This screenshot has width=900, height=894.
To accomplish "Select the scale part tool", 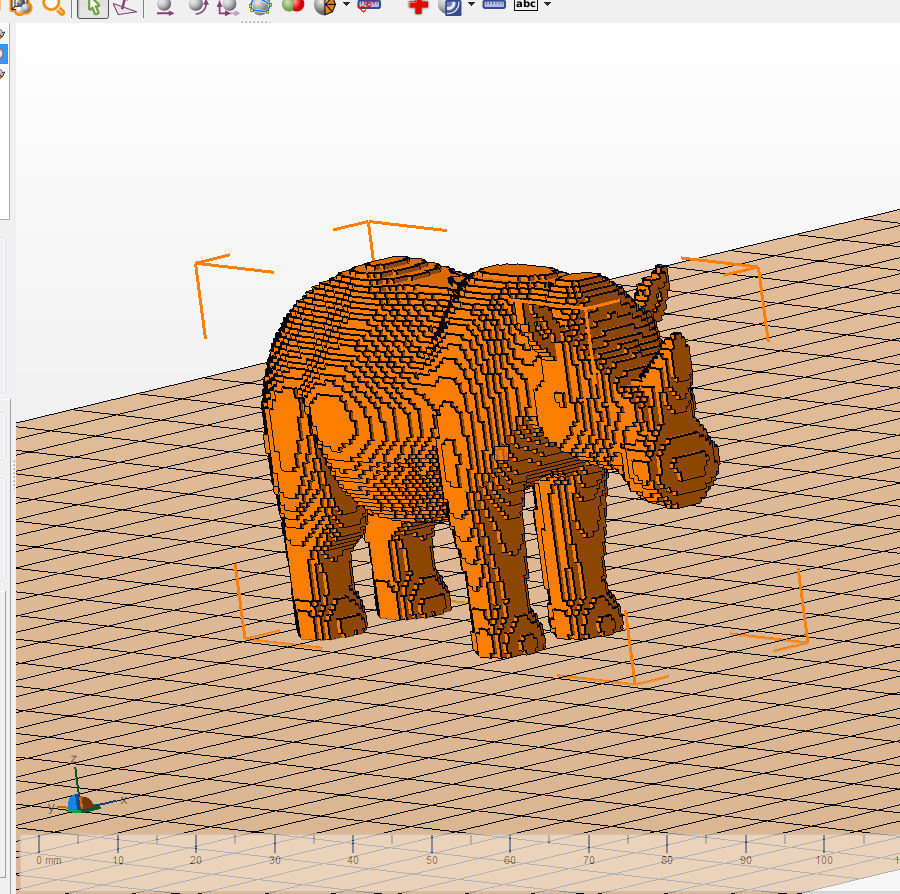I will pos(227,7).
